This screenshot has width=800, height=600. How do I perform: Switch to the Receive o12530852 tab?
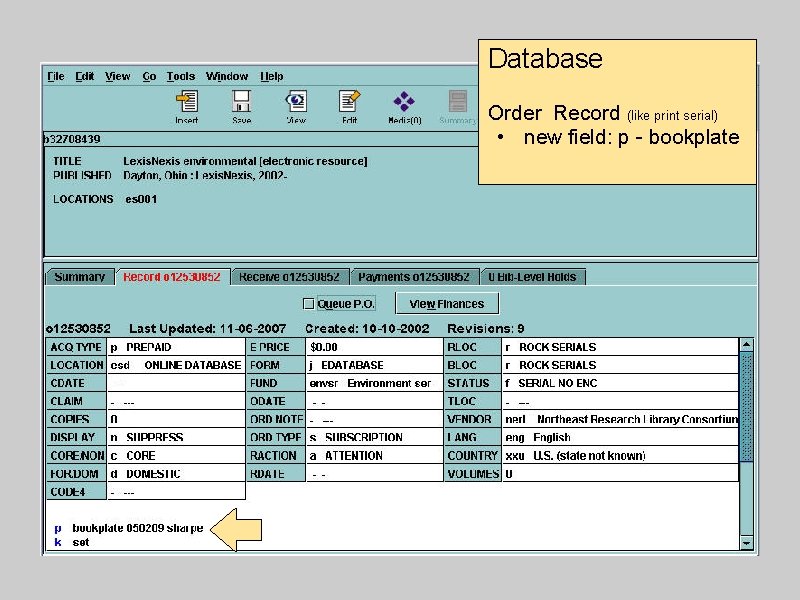[x=289, y=277]
